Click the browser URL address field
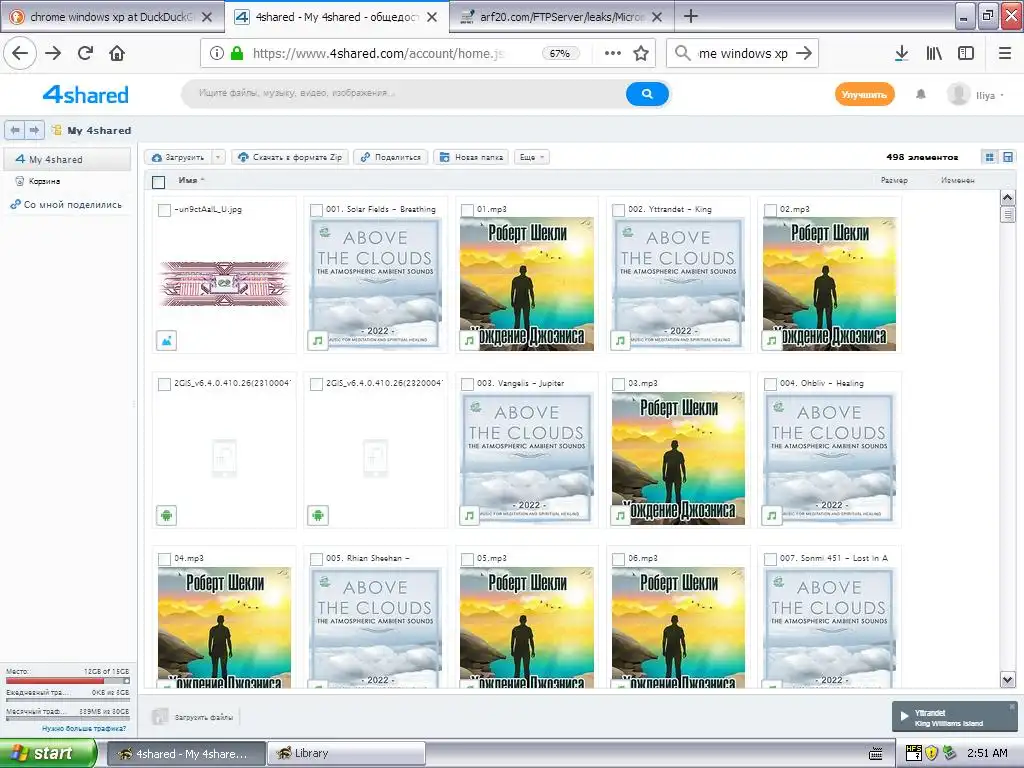 tap(379, 54)
